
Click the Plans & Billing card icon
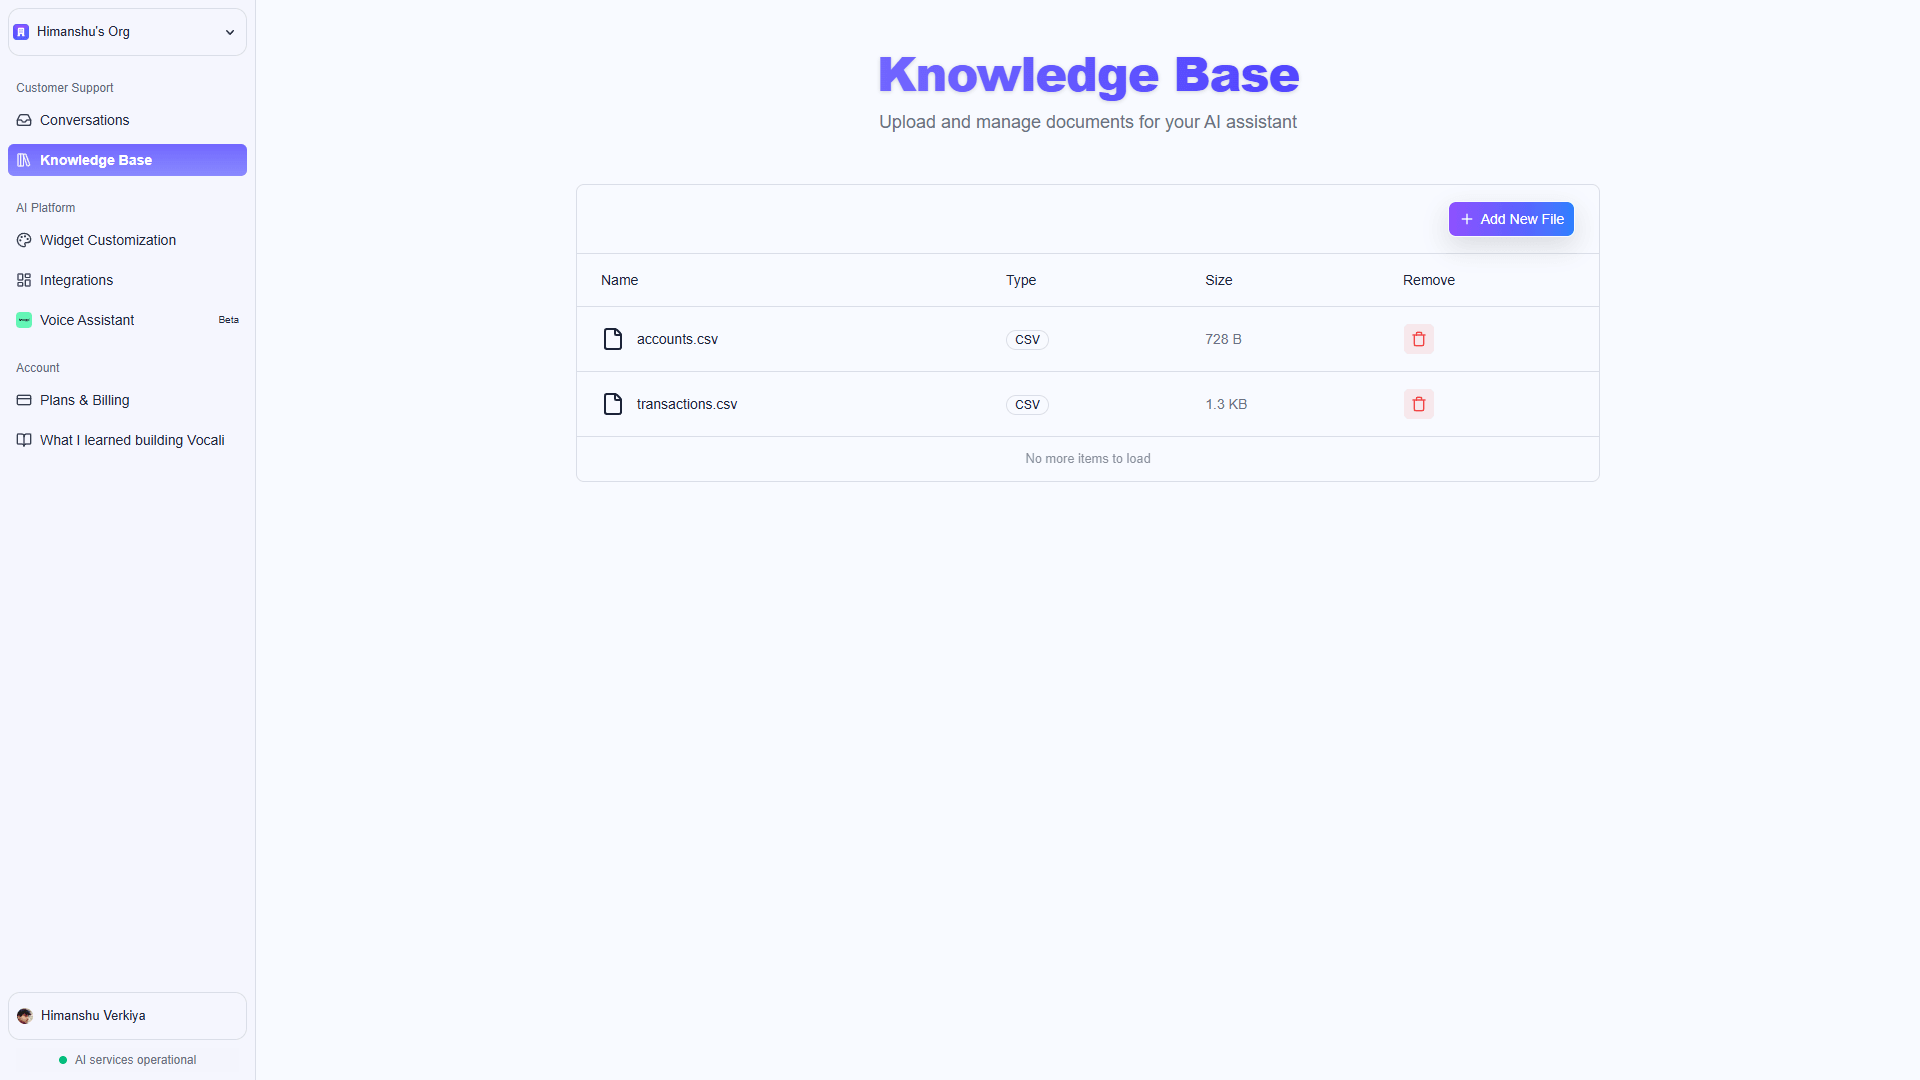click(x=24, y=400)
